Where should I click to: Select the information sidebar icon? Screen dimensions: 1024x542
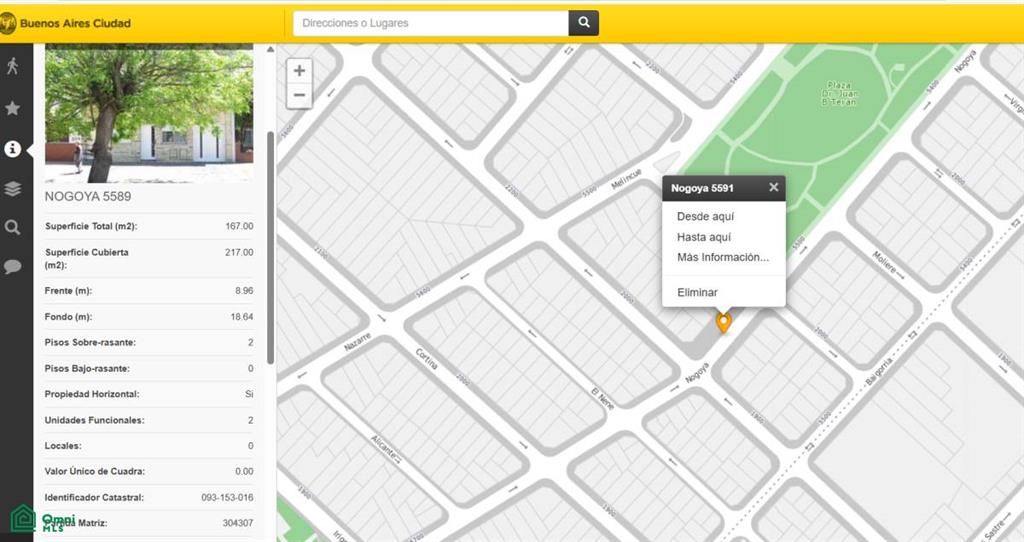(12, 149)
